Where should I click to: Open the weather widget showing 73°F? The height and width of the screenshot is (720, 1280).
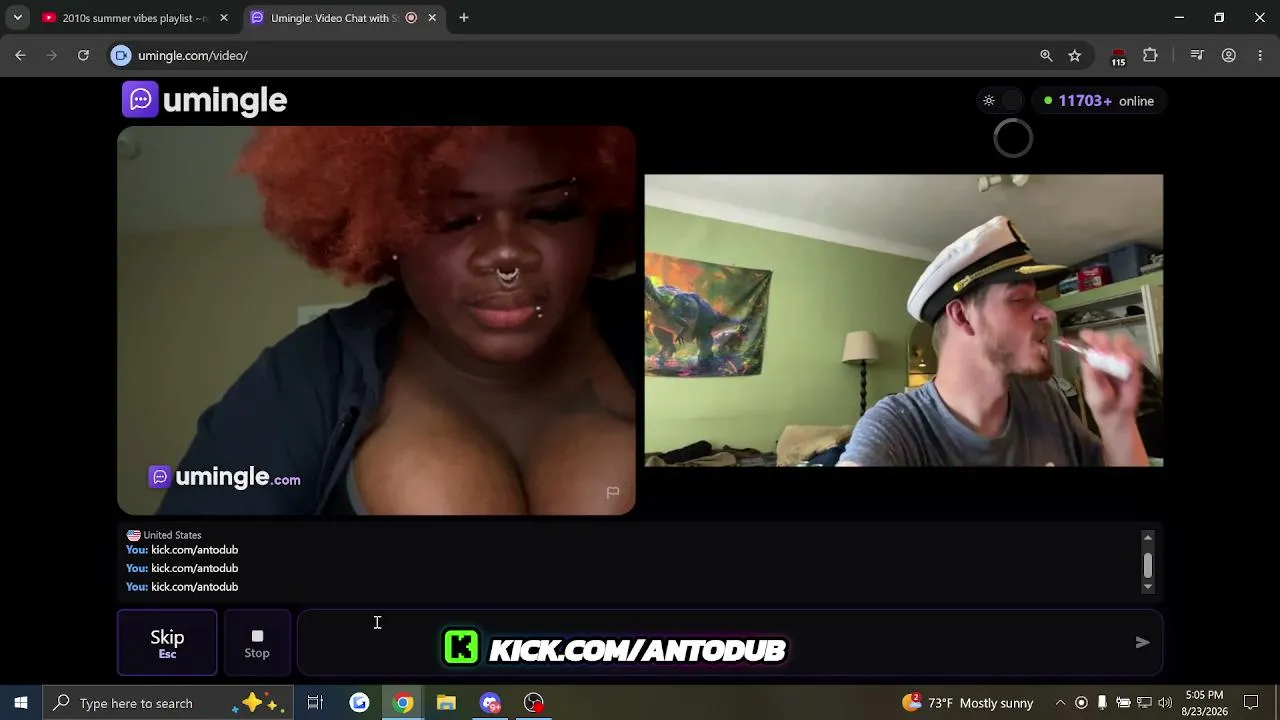click(968, 703)
